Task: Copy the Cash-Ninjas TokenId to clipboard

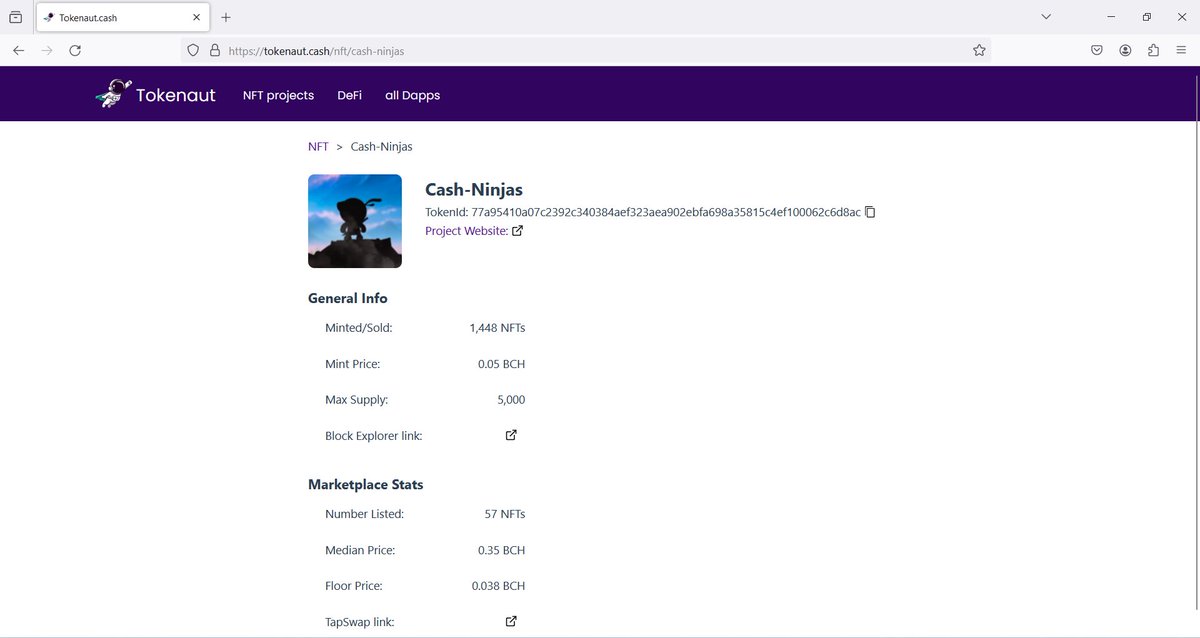Action: [870, 212]
